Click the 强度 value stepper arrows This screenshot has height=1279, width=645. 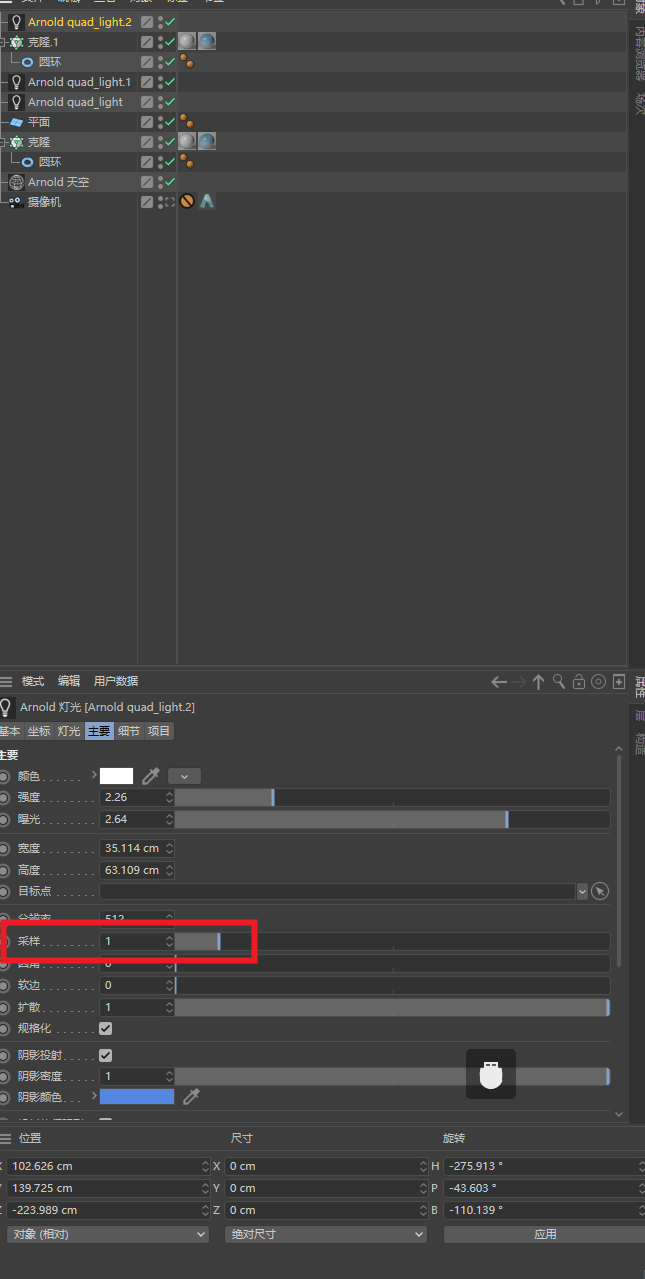pos(170,798)
